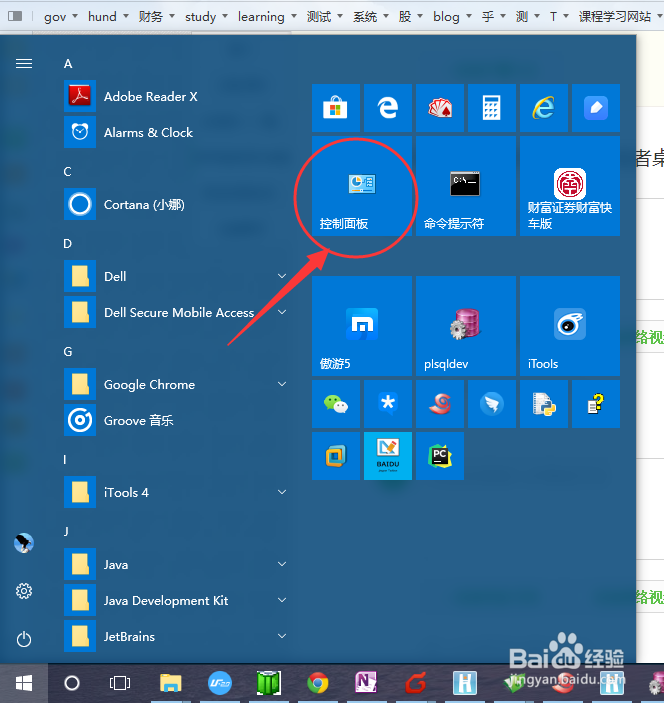Launch the iTools tile
Viewport: 664px width, 703px height.
pos(570,326)
